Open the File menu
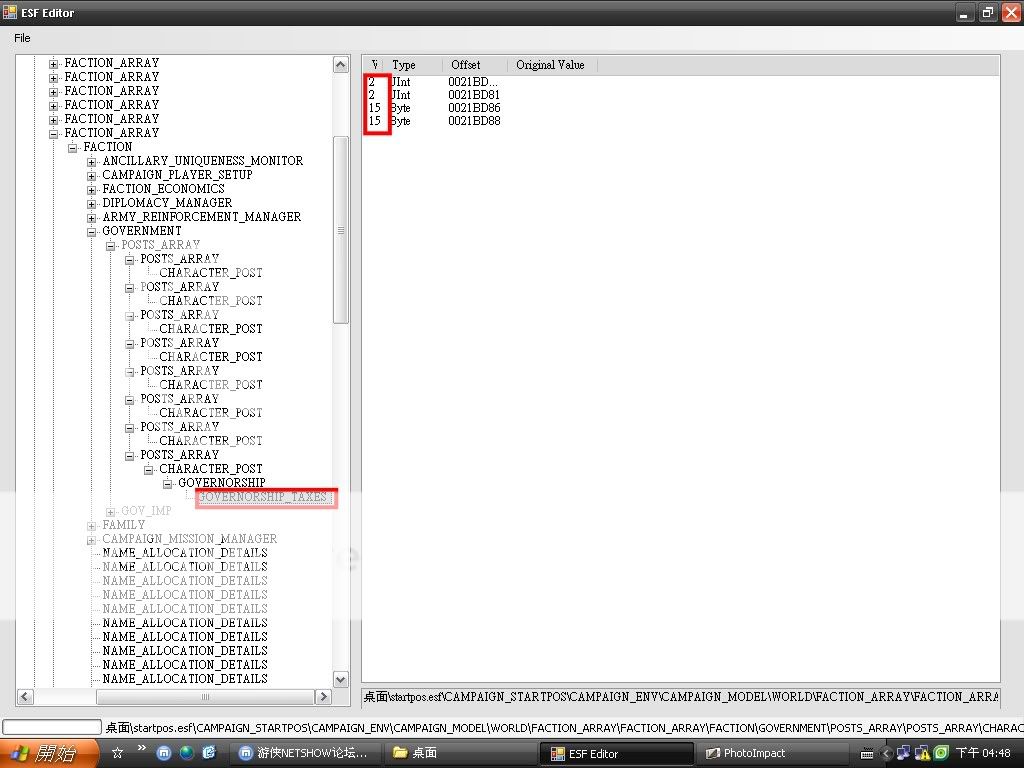 22,38
